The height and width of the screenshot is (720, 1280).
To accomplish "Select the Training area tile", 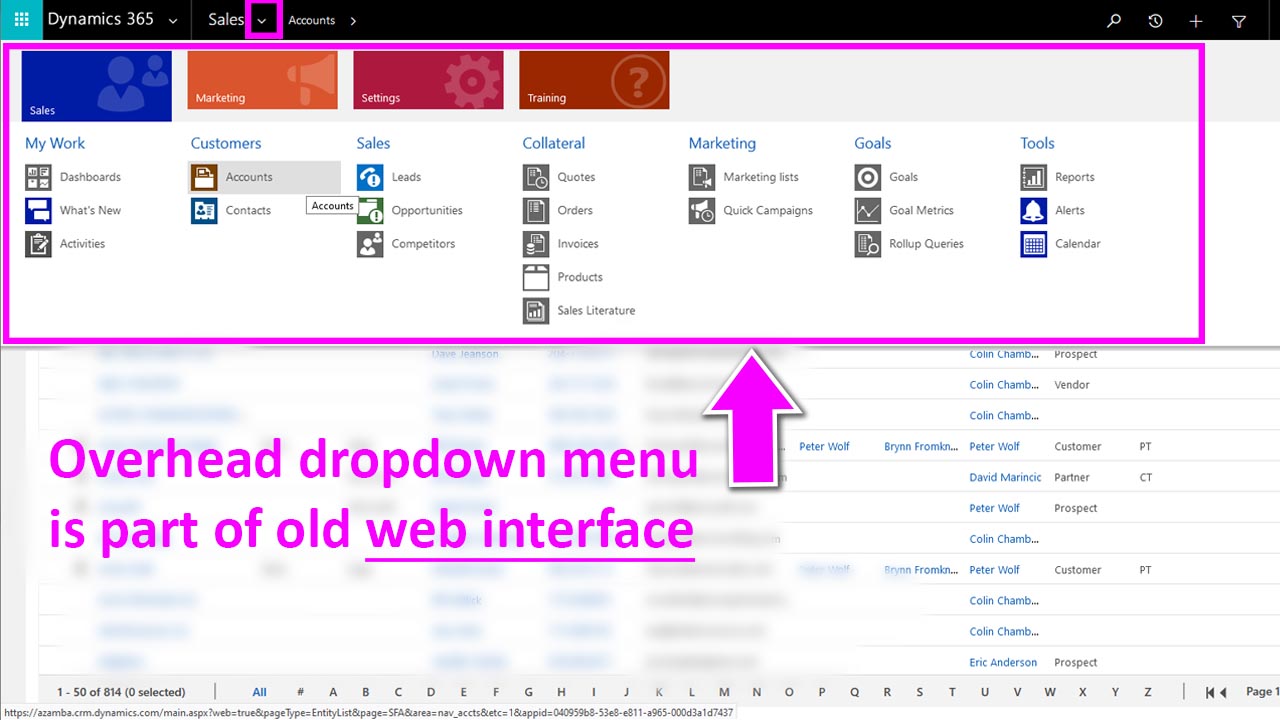I will 595,80.
